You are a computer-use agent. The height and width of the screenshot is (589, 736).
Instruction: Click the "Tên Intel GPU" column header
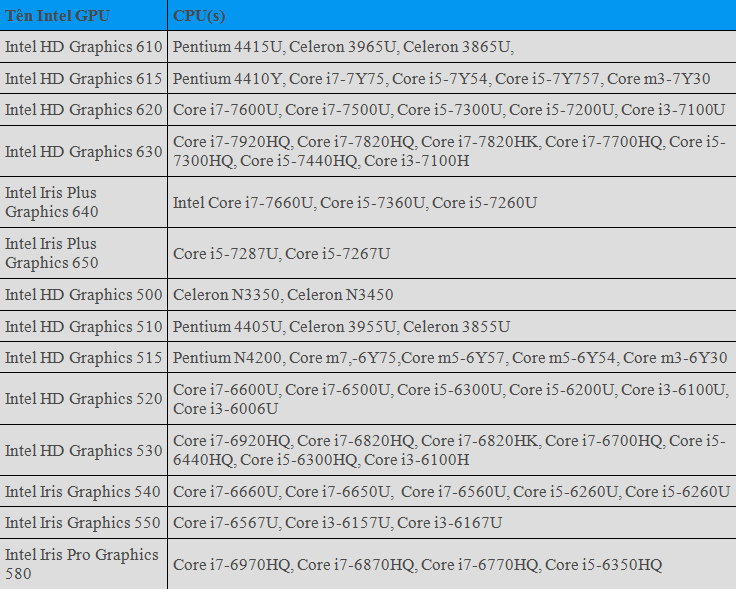pos(58,15)
